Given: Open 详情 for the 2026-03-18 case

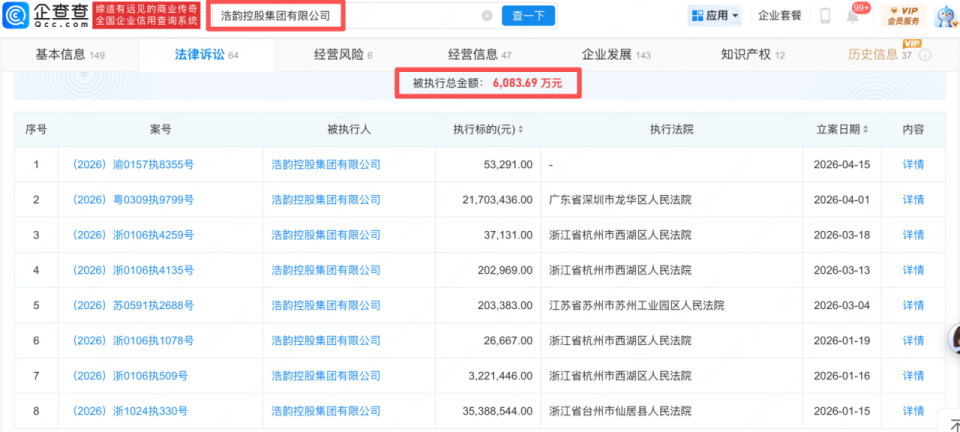Looking at the screenshot, I should coord(913,235).
